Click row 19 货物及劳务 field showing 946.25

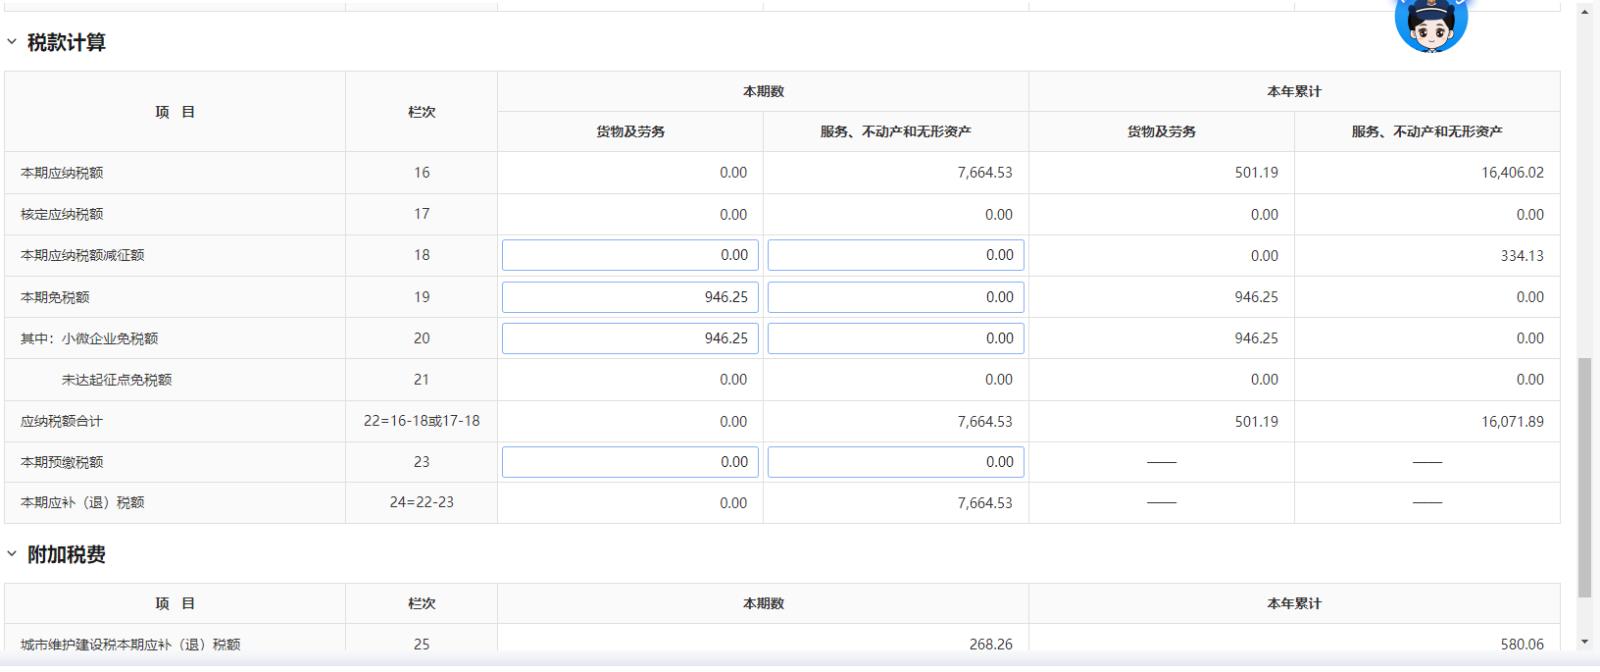point(630,297)
